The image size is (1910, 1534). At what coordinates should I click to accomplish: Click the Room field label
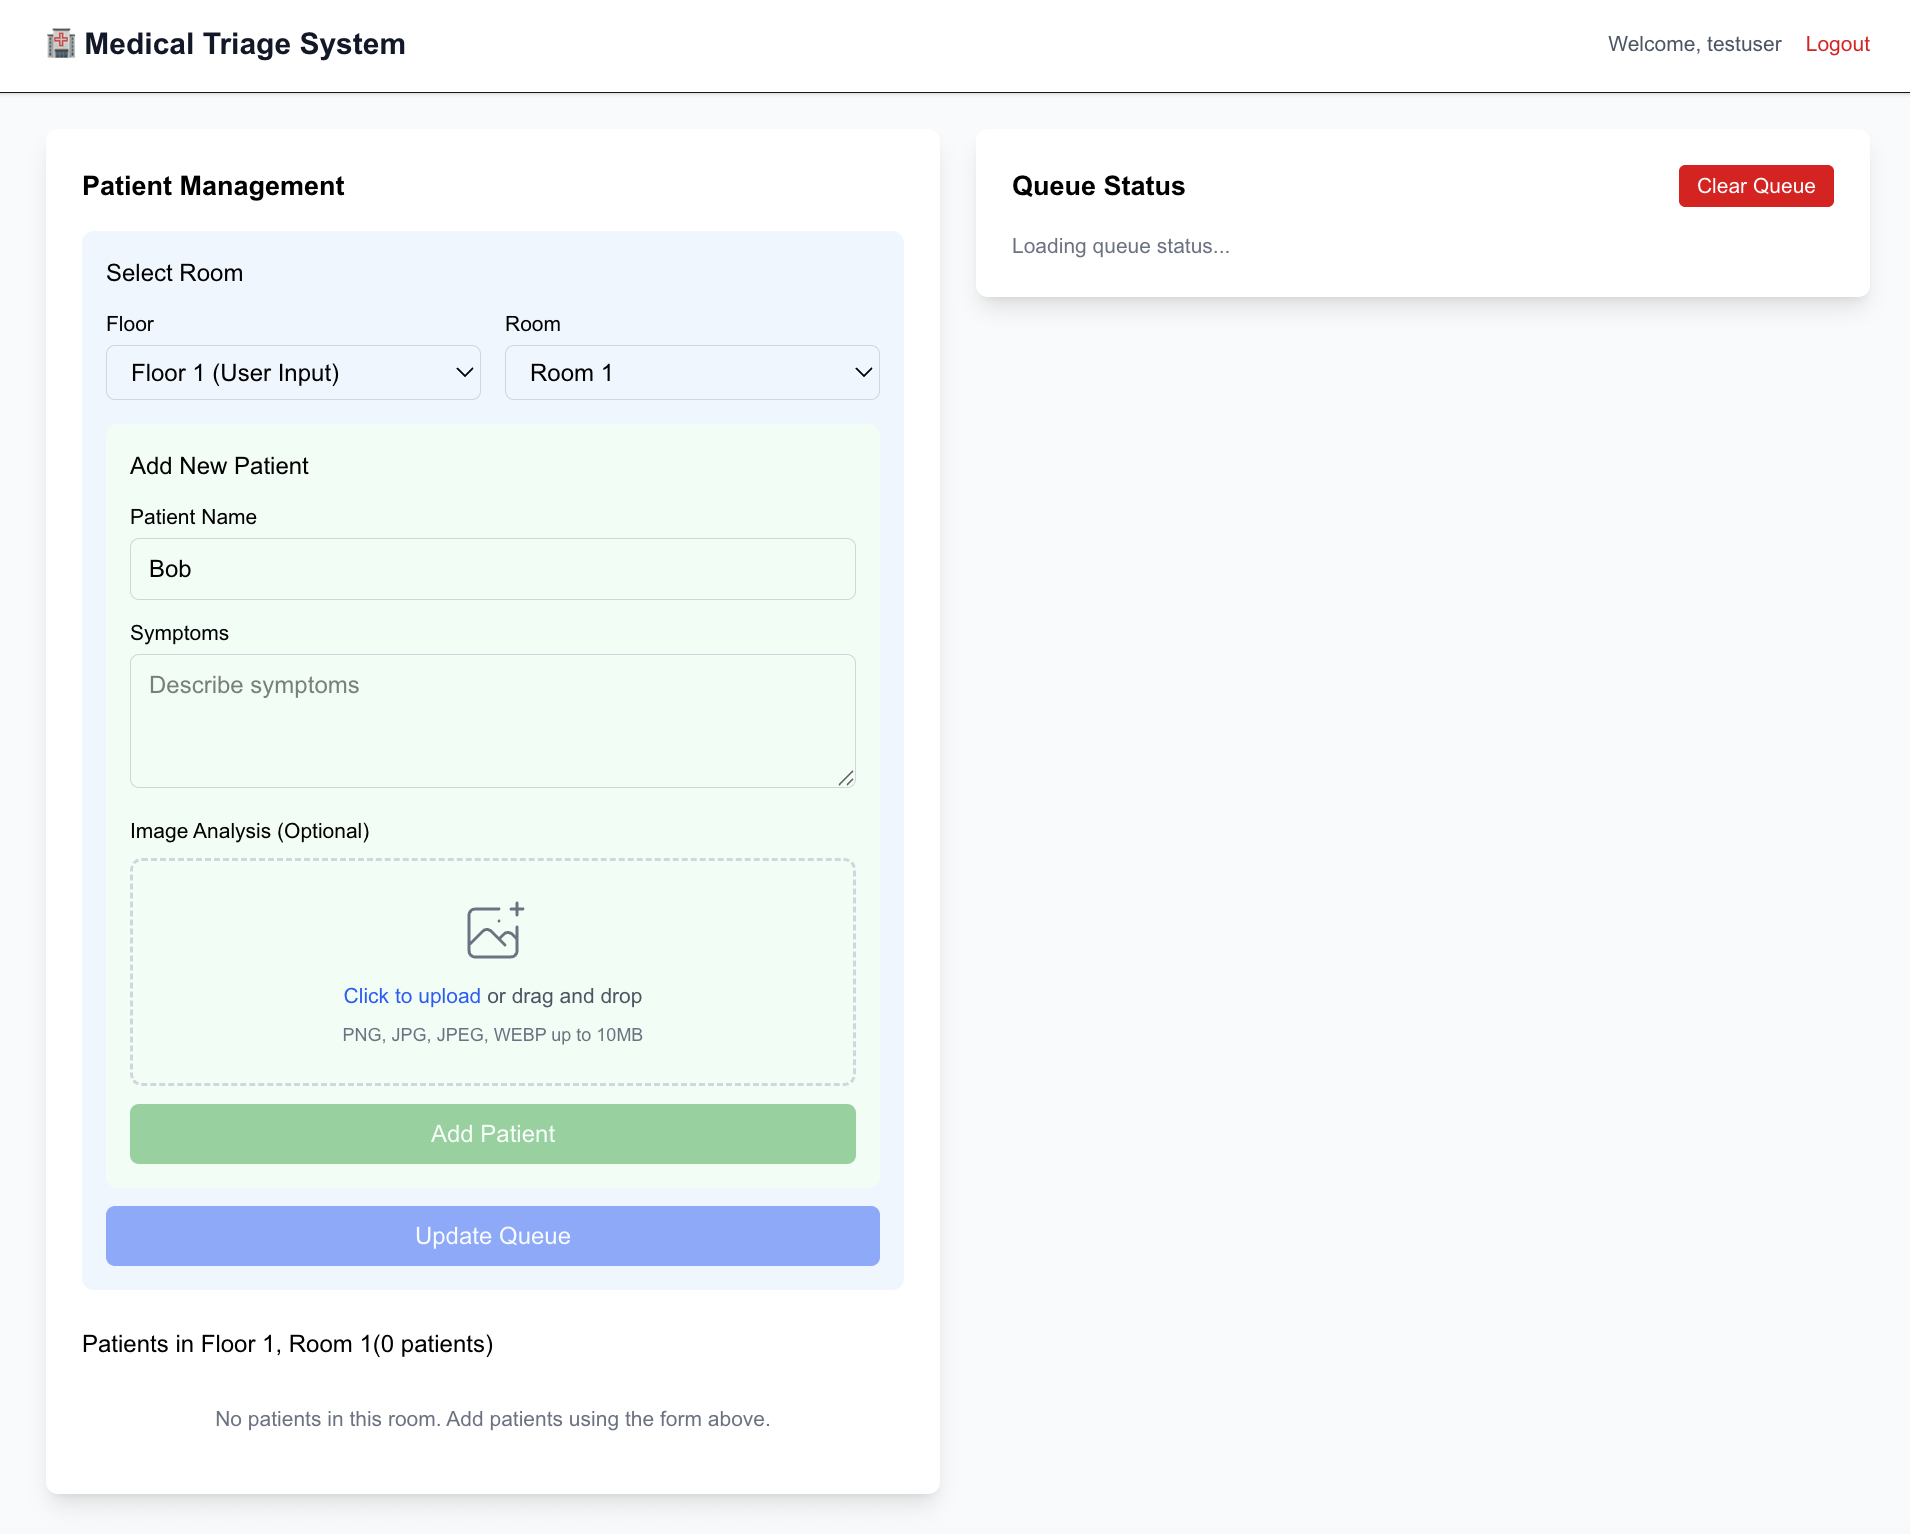coord(533,324)
